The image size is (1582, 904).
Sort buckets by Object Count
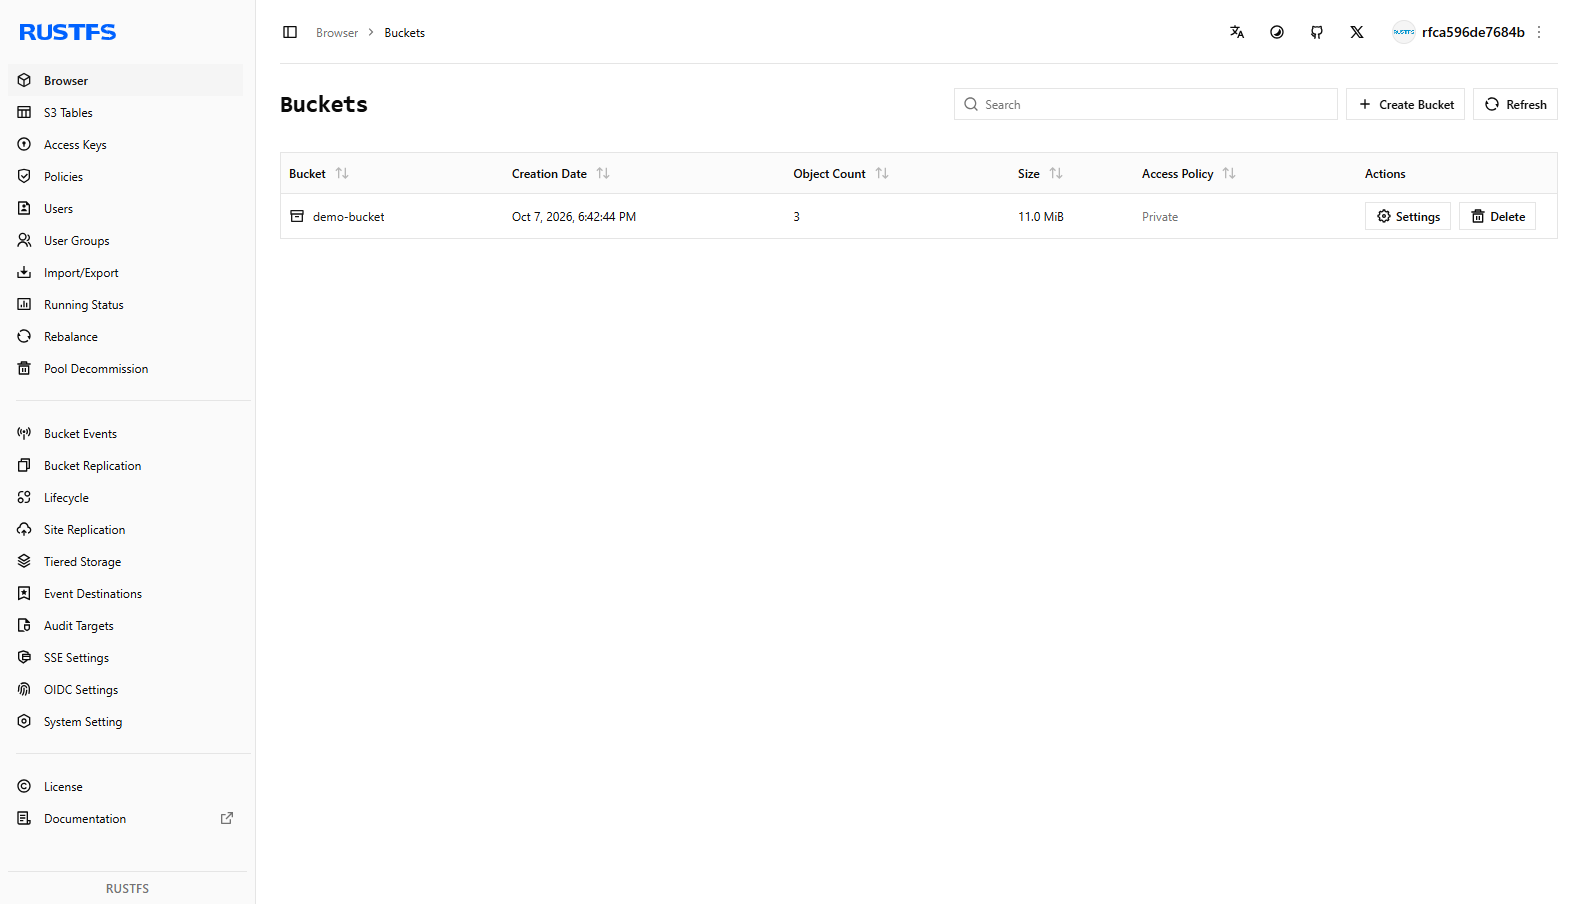[882, 173]
